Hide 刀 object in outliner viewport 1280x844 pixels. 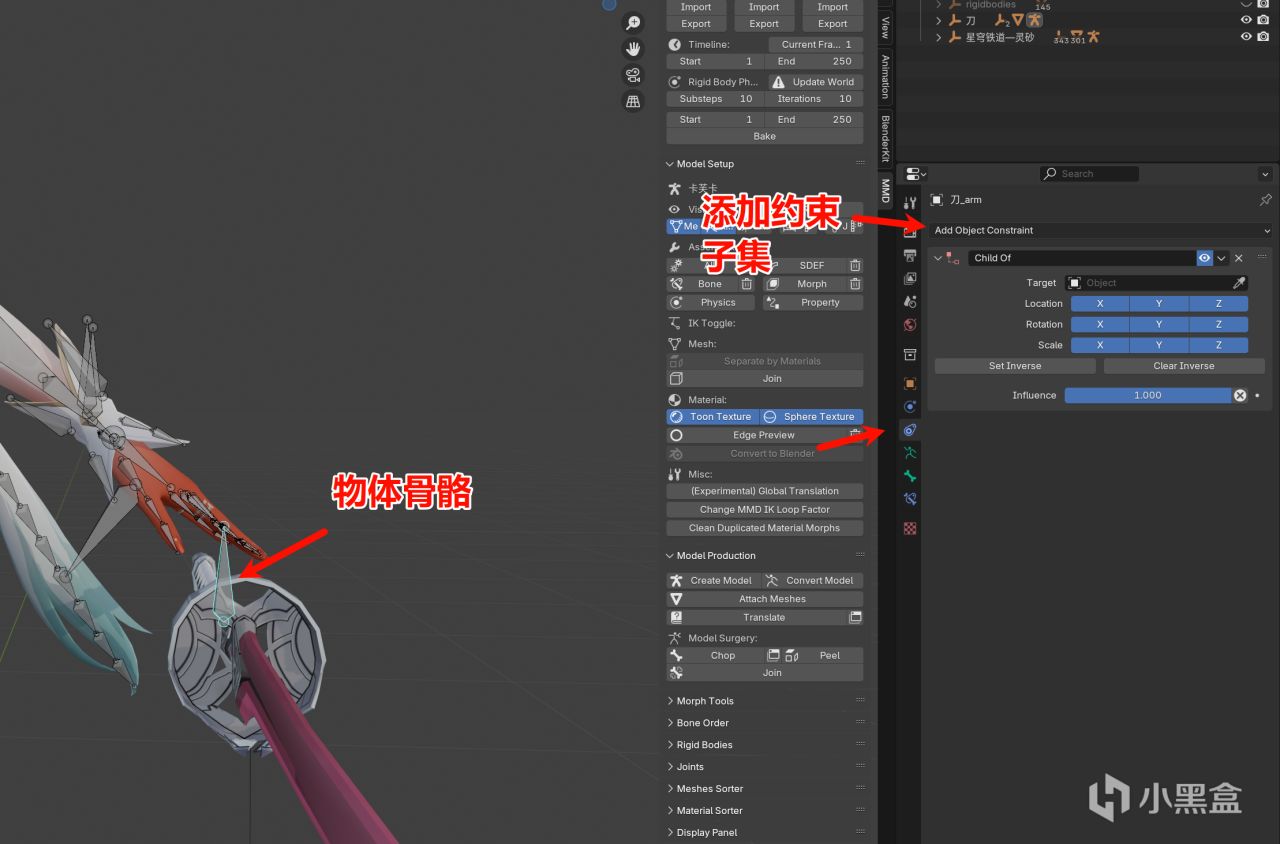1246,20
